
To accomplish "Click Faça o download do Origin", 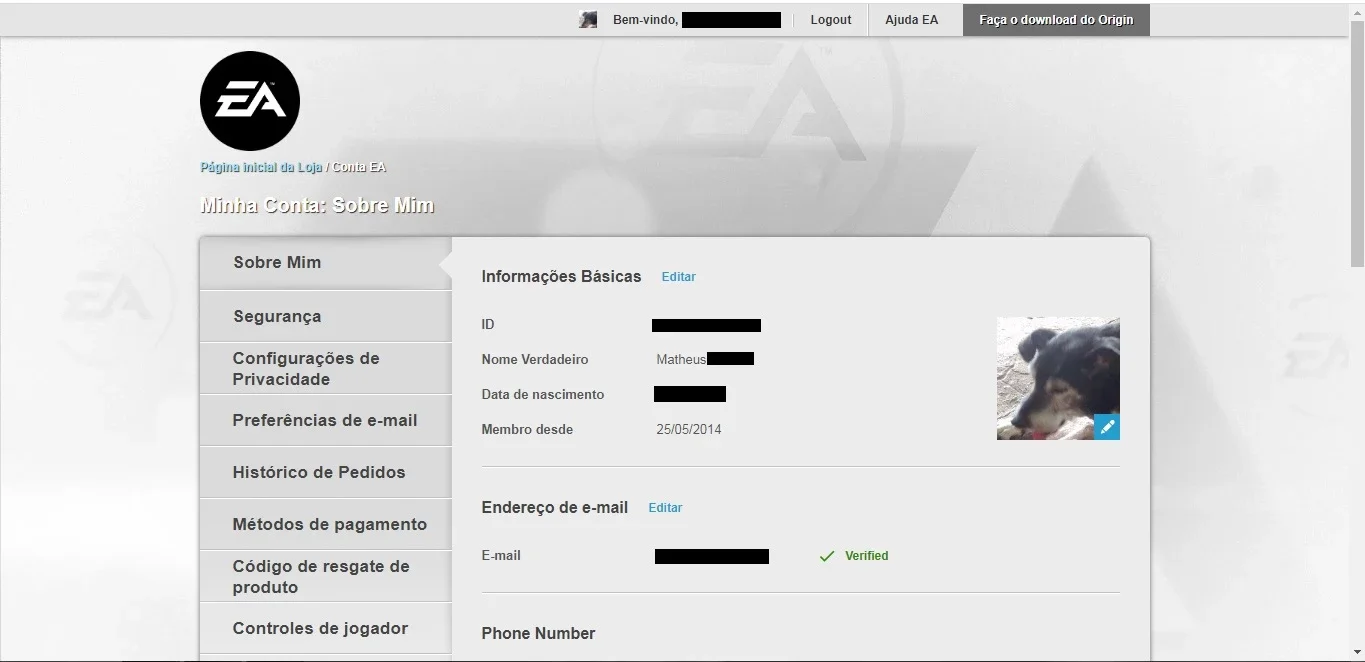I will (x=1056, y=20).
